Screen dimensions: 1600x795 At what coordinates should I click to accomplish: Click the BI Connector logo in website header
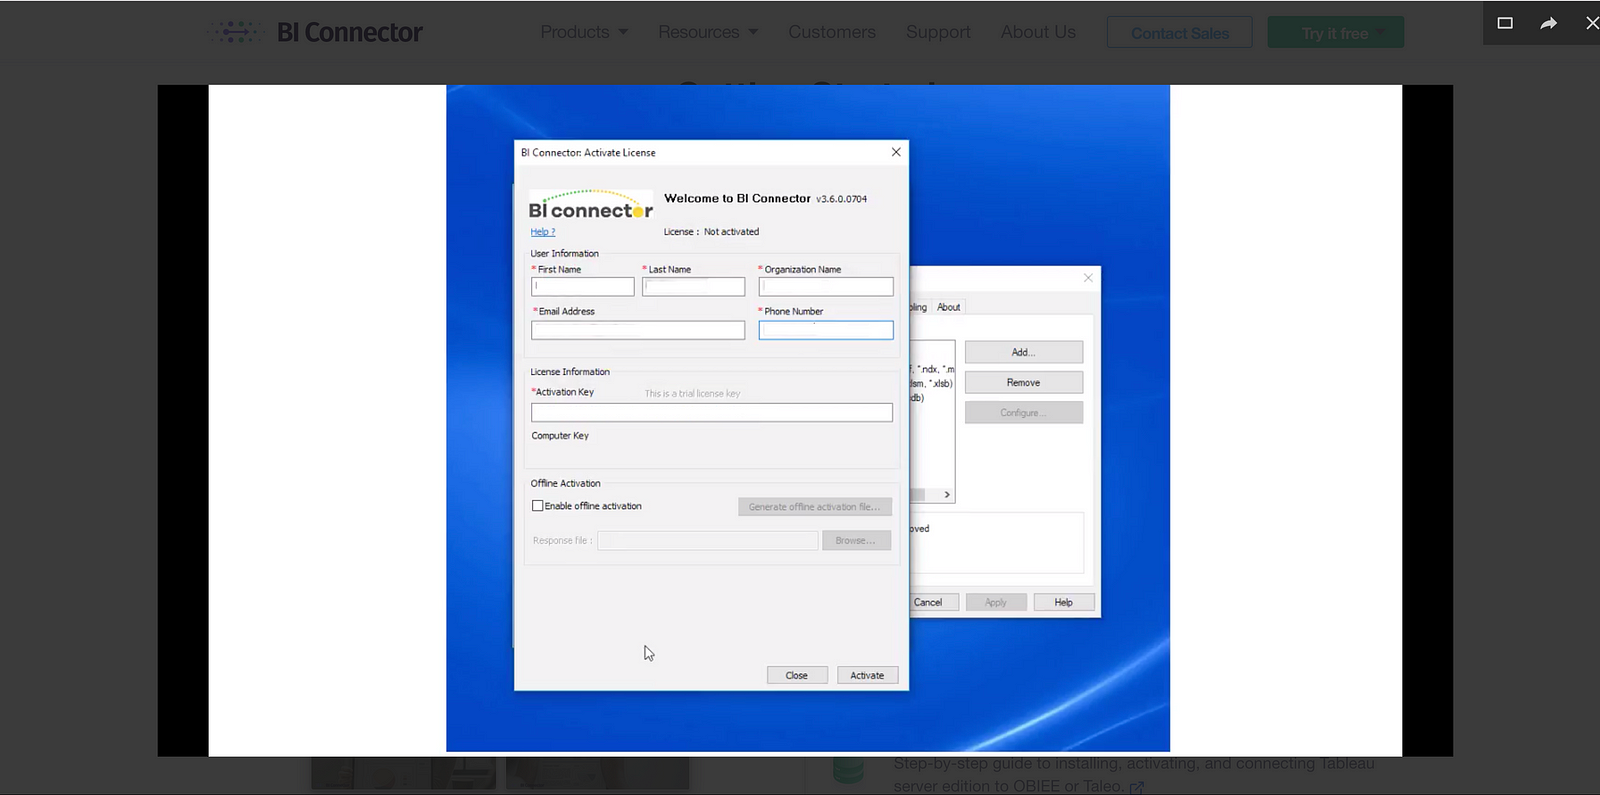click(x=316, y=32)
